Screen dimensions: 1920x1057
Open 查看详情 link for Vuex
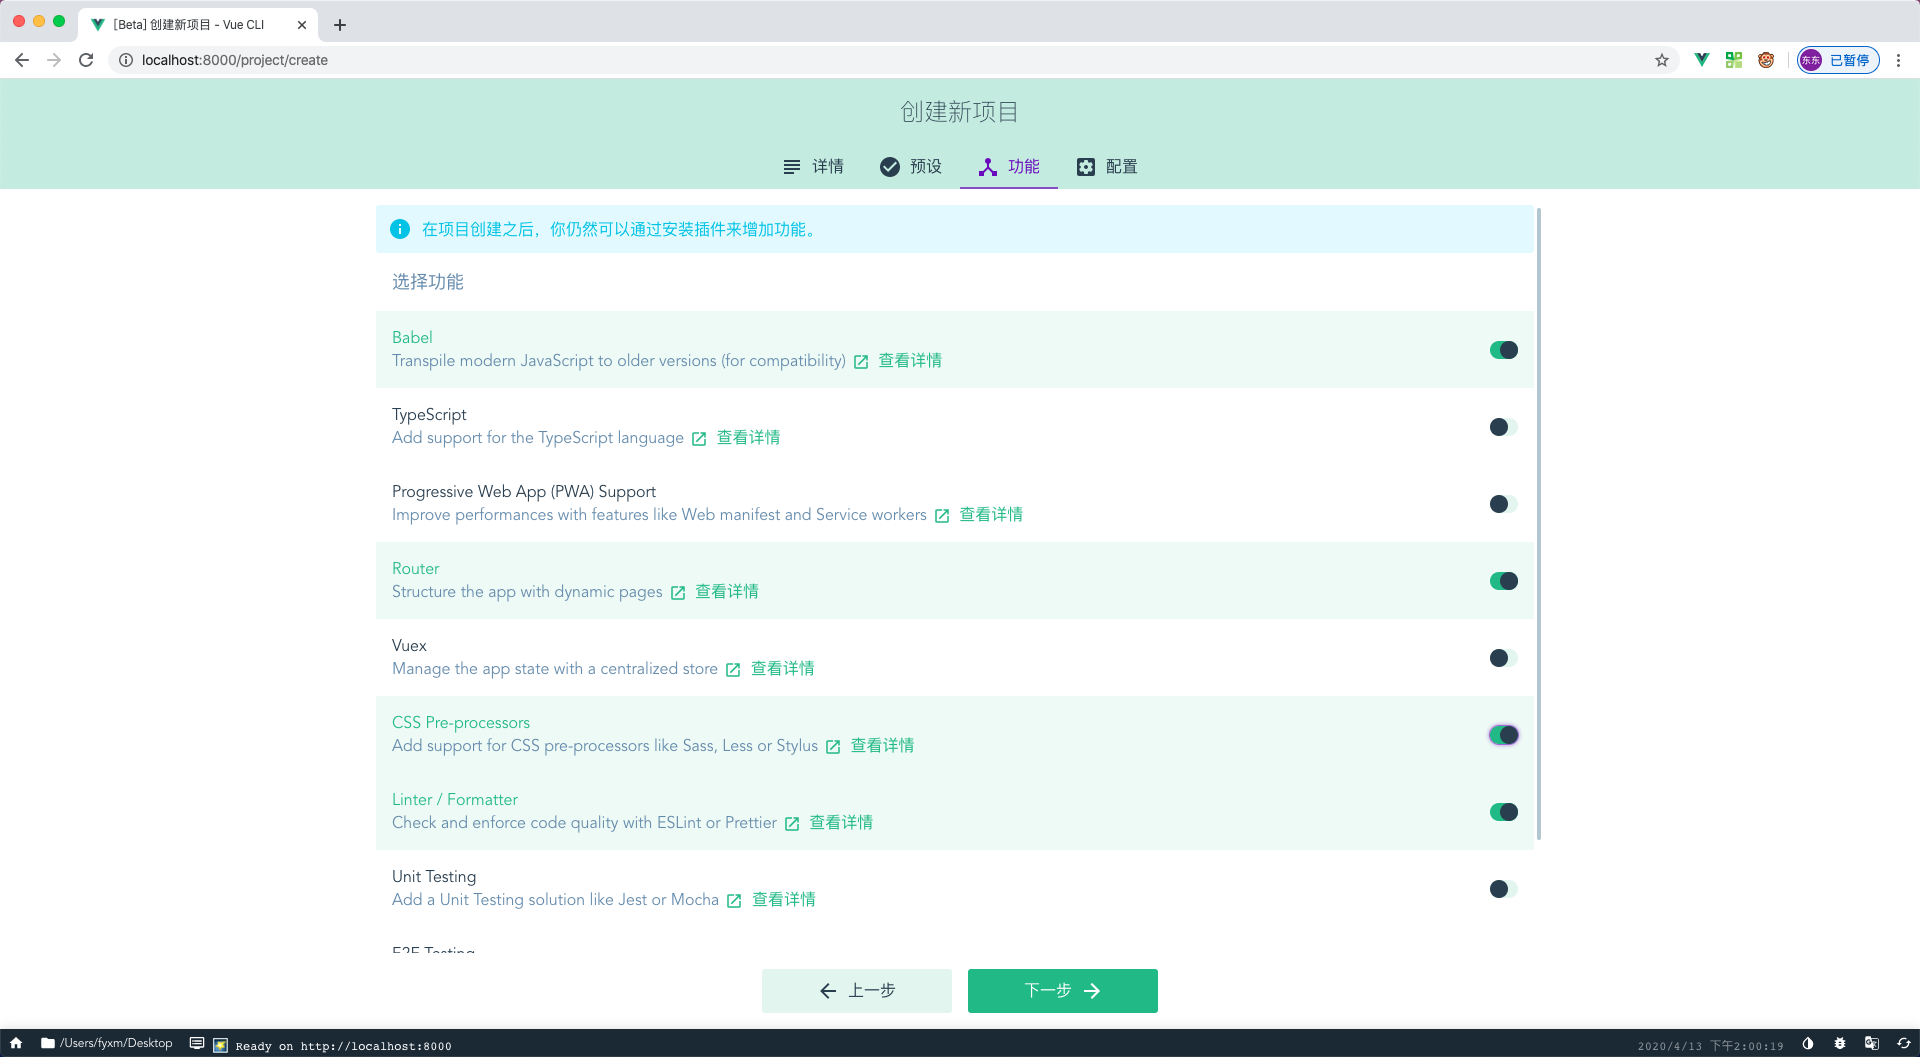(x=783, y=669)
